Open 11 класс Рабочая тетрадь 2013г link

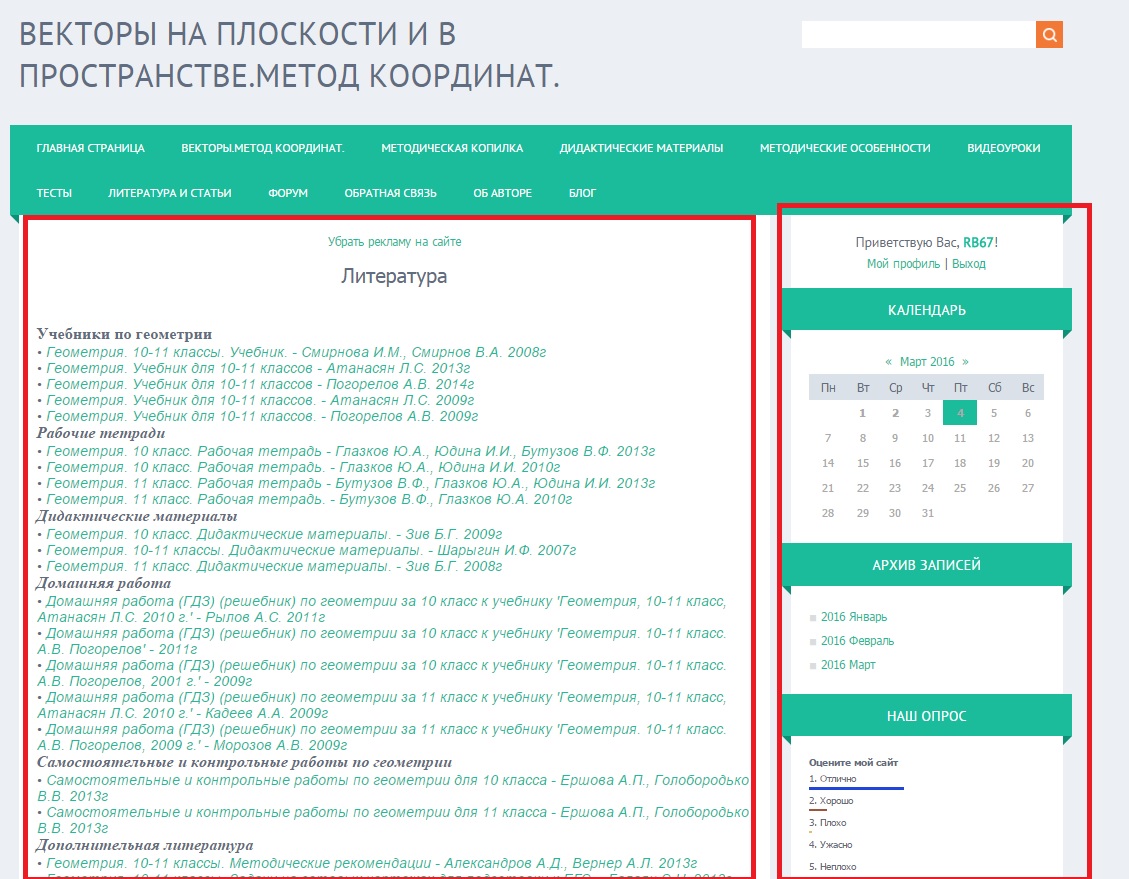351,483
